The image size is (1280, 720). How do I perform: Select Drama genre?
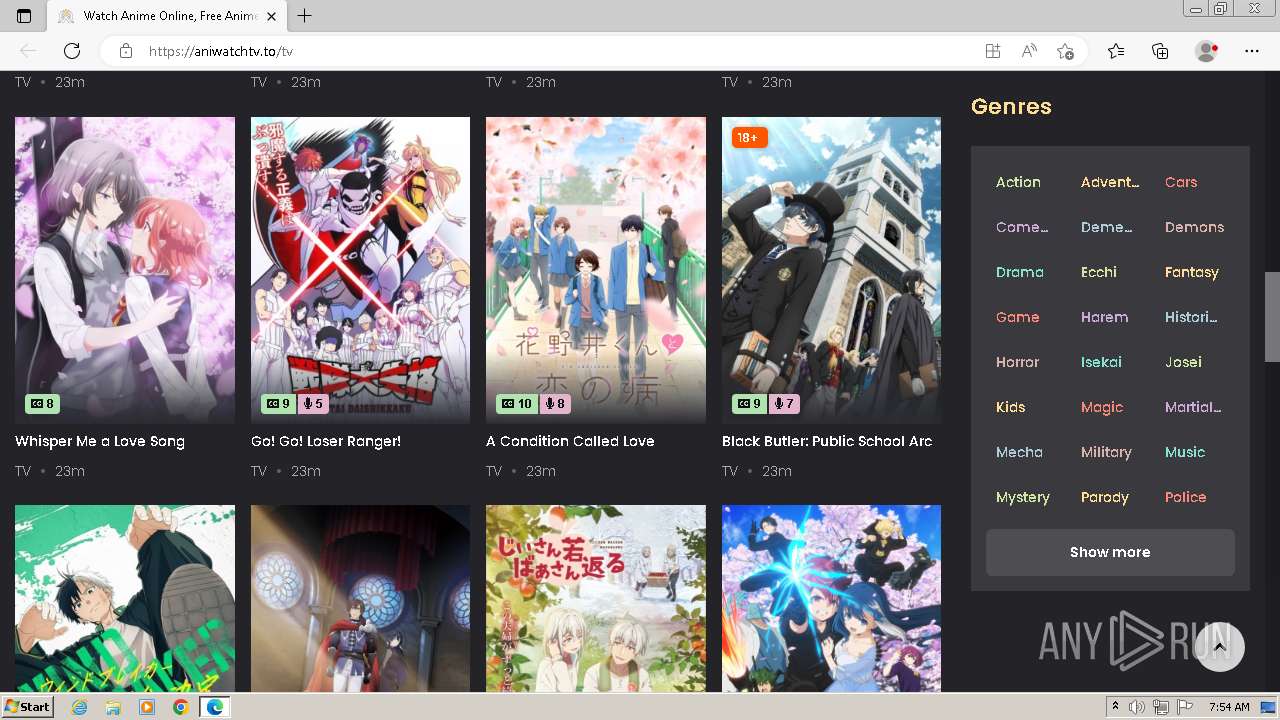1020,272
